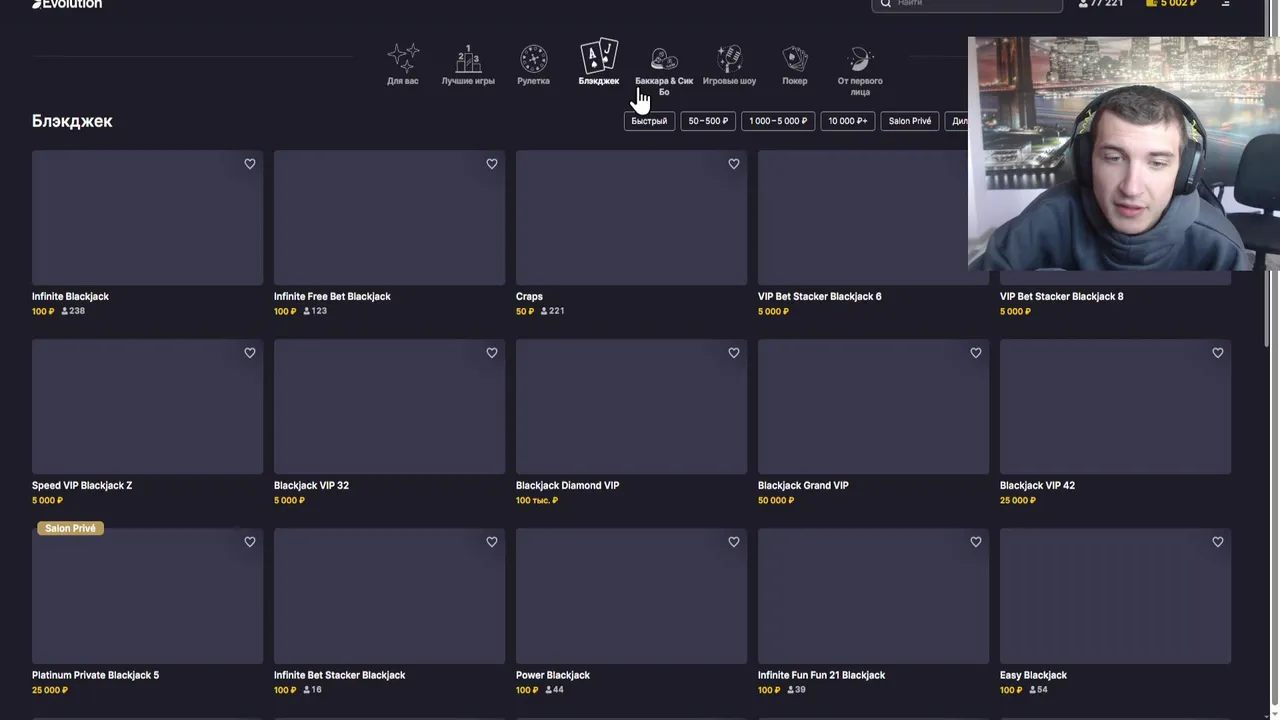Open the Infinite Fun Fun 21 Blackjack thumbnail
The width and height of the screenshot is (1280, 720).
pos(873,596)
